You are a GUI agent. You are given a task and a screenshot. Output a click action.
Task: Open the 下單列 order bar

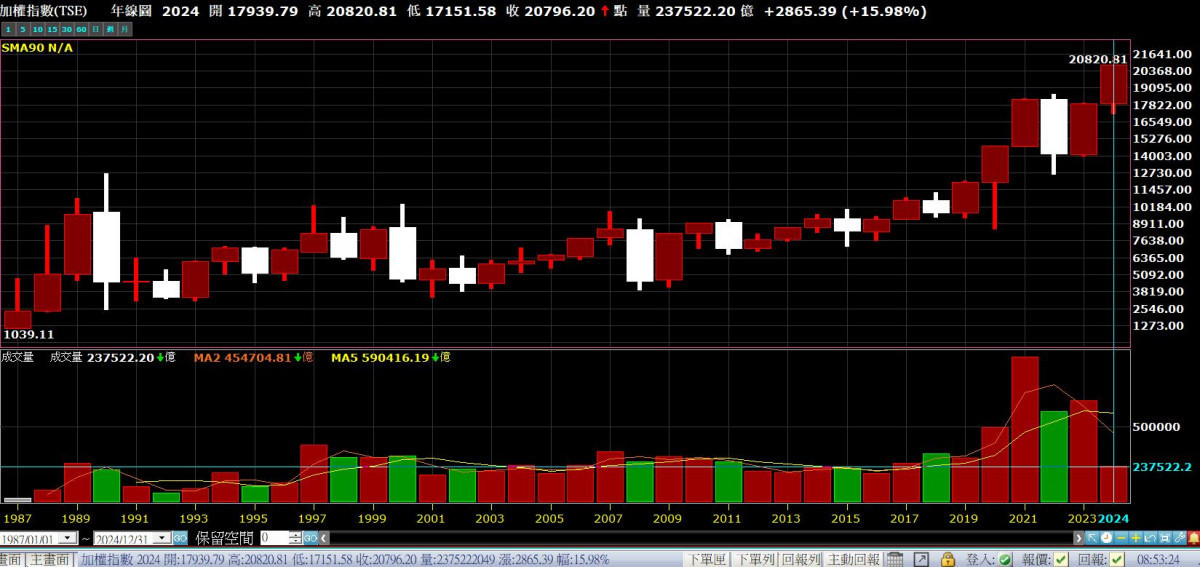757,559
